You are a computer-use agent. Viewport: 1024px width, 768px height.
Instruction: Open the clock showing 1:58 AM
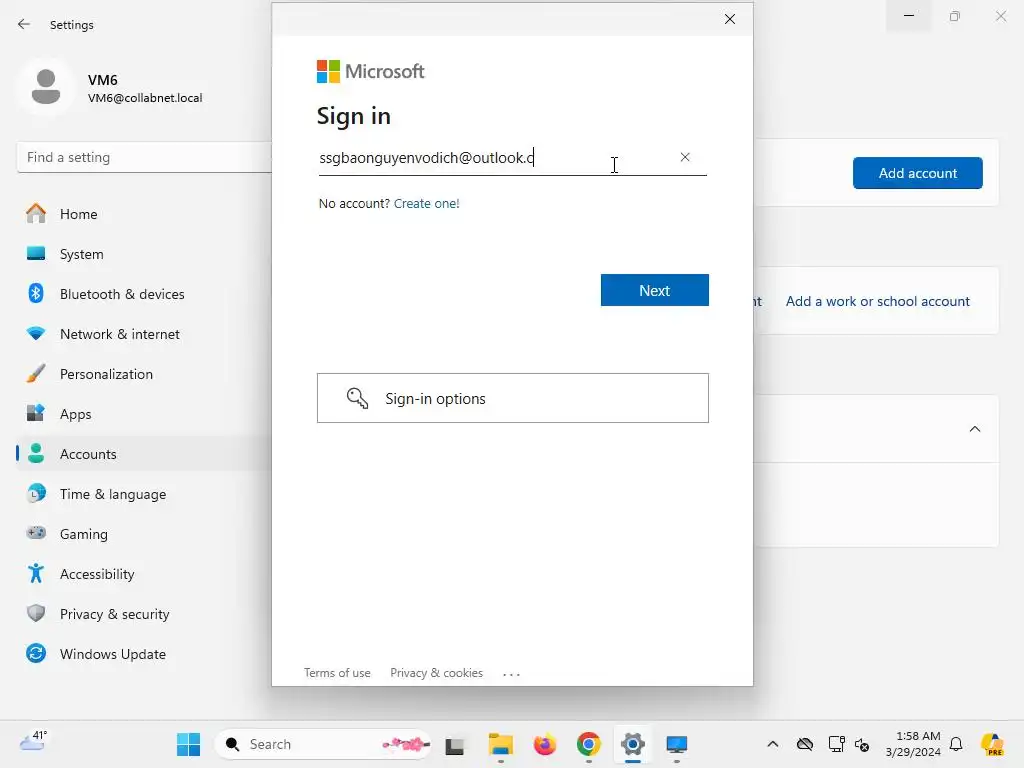pyautogui.click(x=913, y=744)
